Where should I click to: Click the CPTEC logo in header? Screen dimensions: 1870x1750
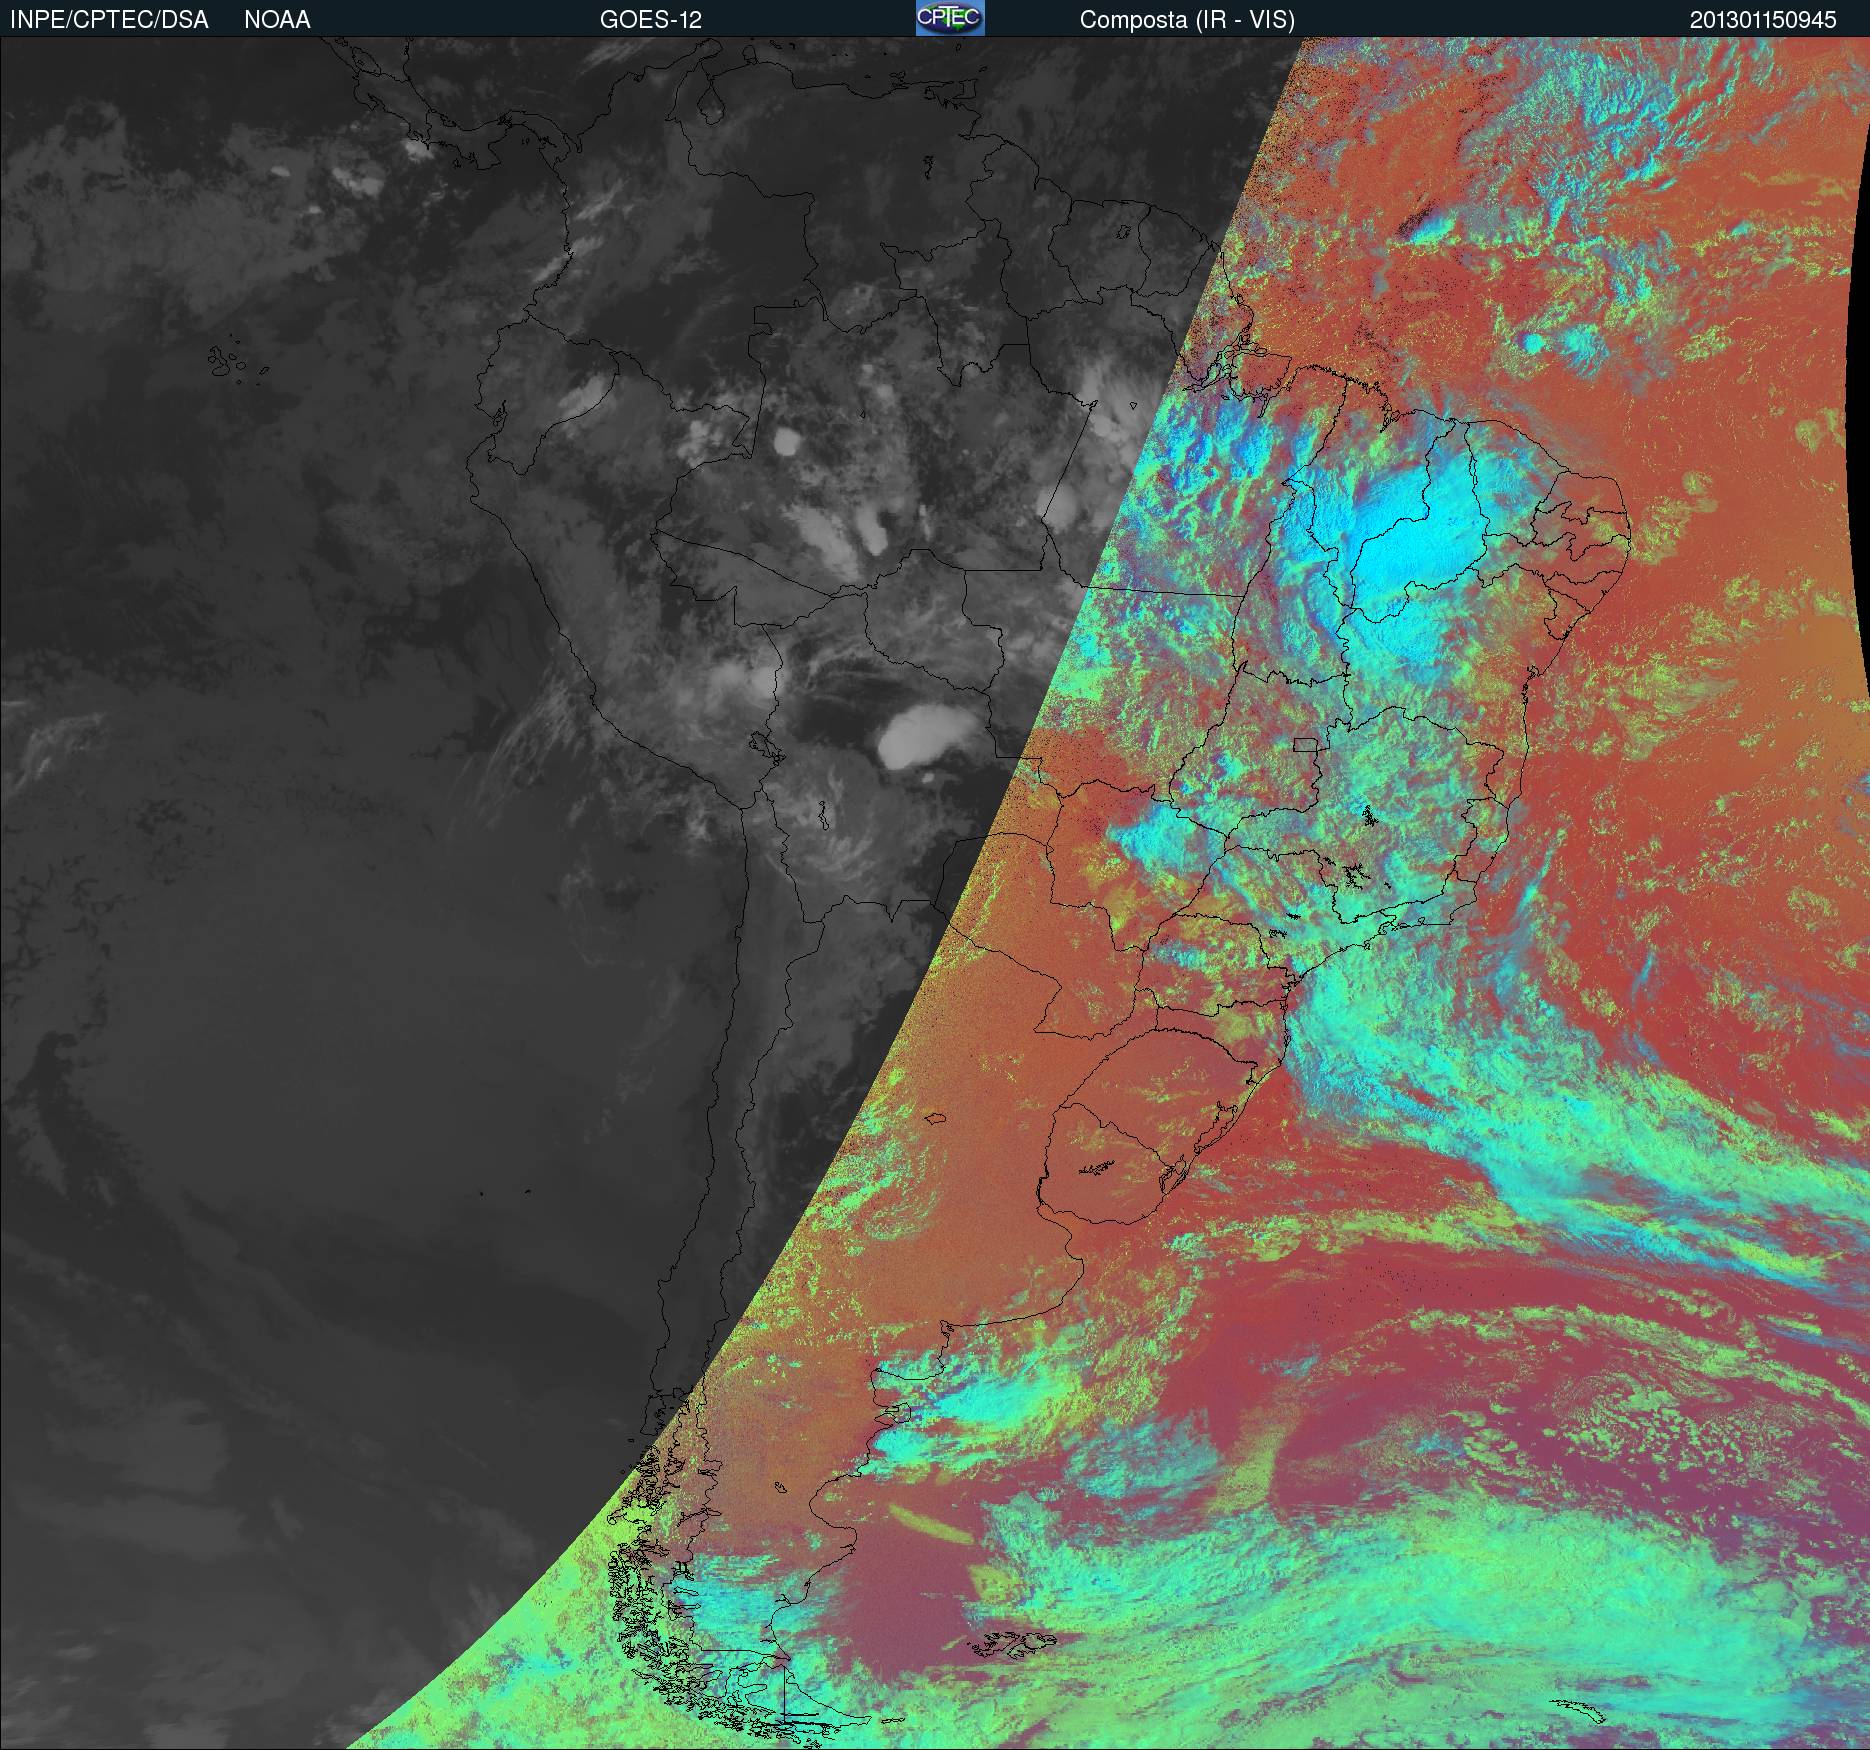(950, 18)
